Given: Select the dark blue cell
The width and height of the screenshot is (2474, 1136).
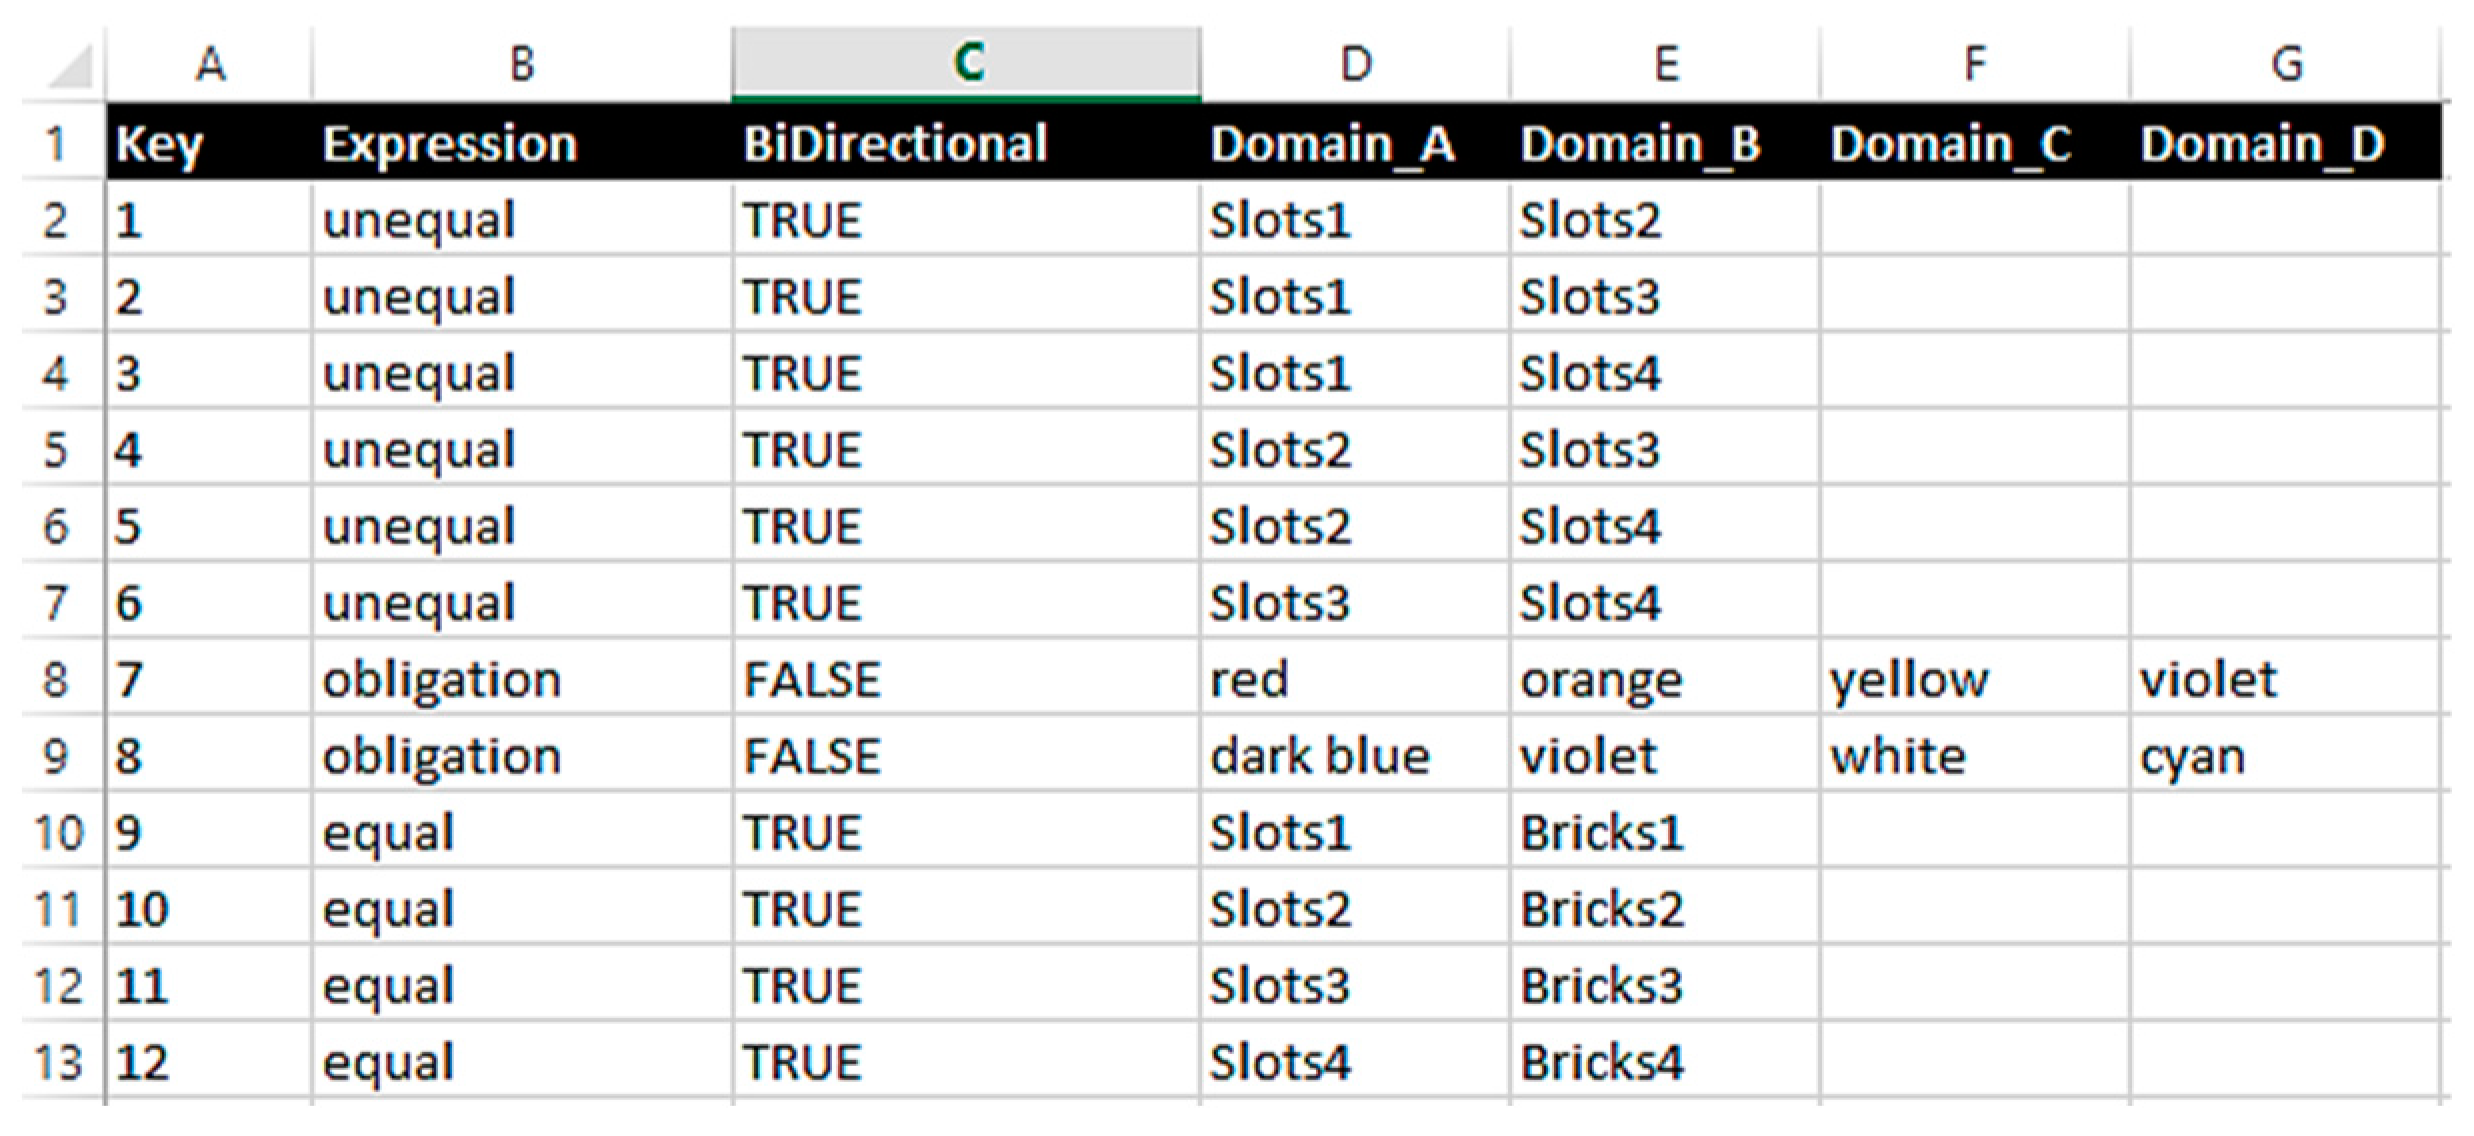Looking at the screenshot, I should point(1320,757).
